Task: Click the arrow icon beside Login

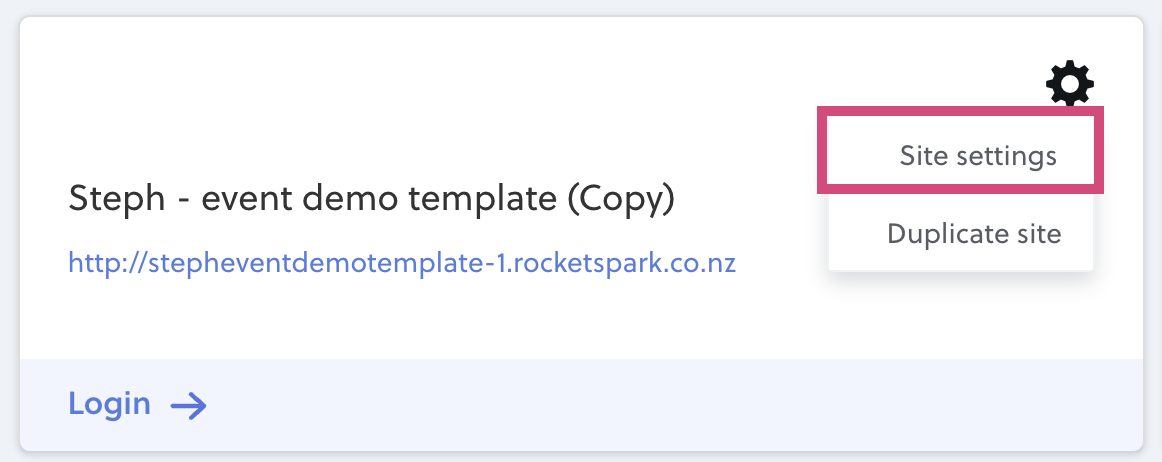Action: 188,406
